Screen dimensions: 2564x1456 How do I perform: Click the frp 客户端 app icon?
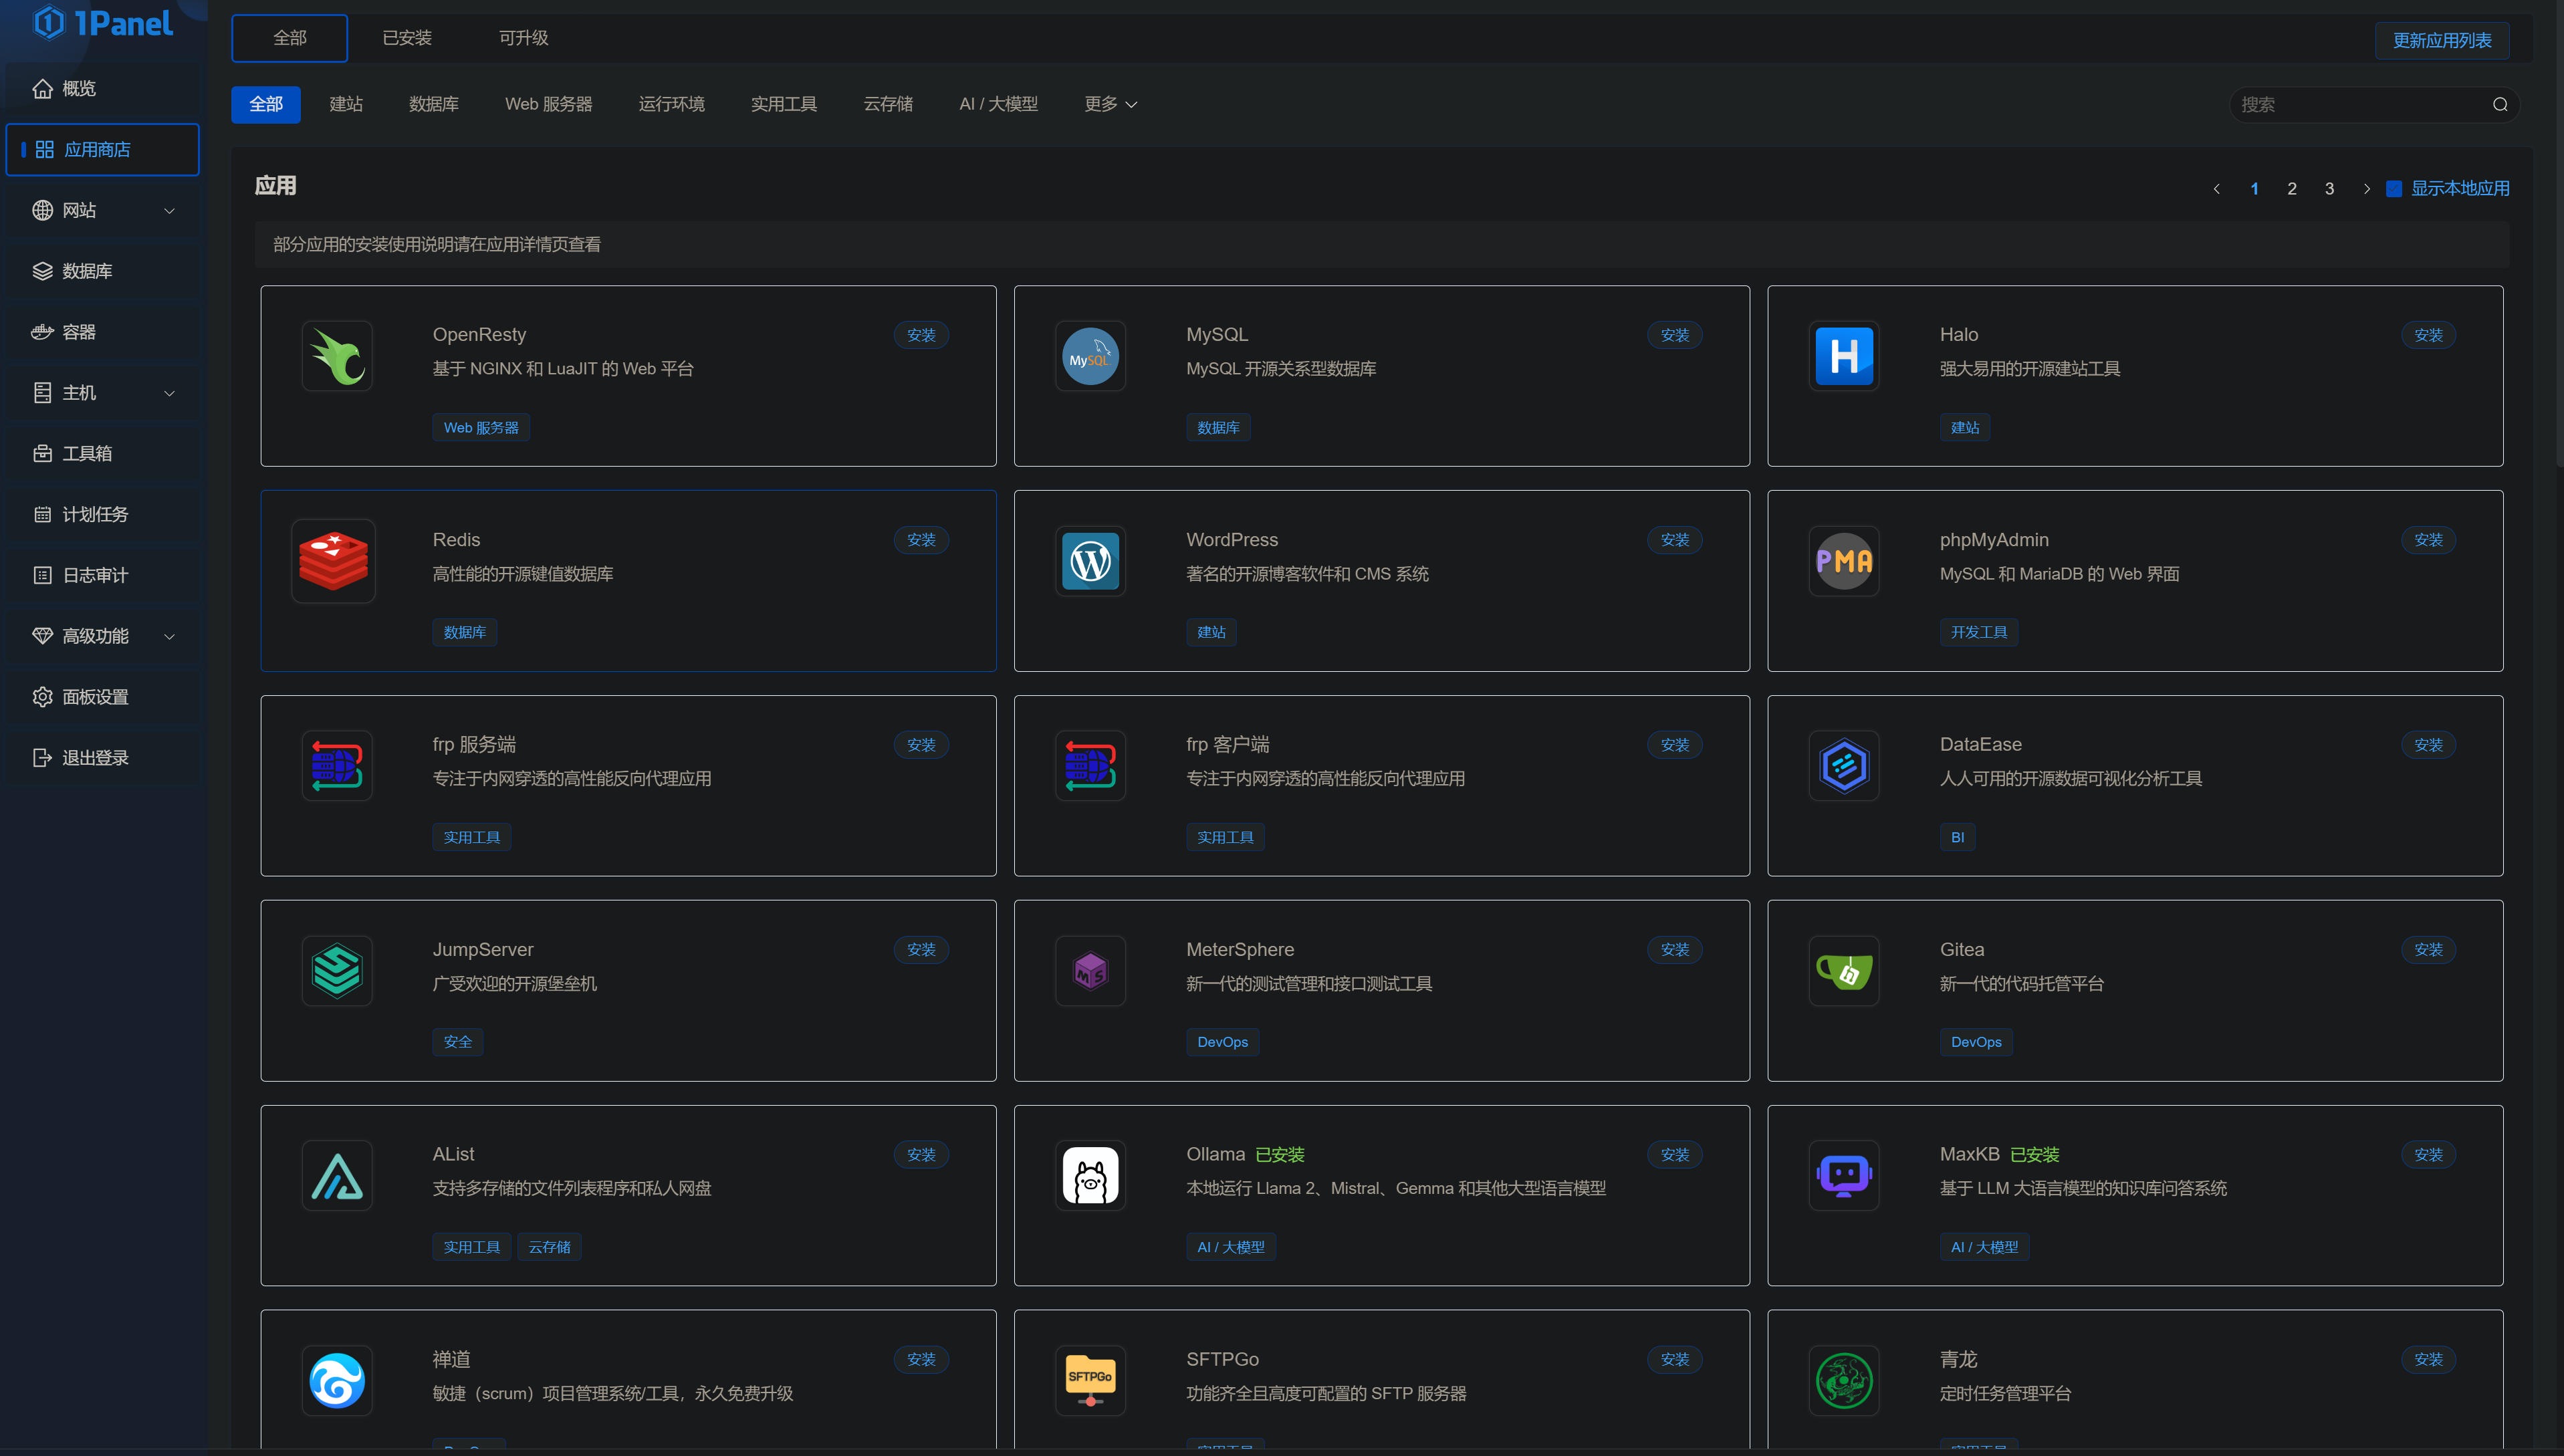(x=1090, y=766)
